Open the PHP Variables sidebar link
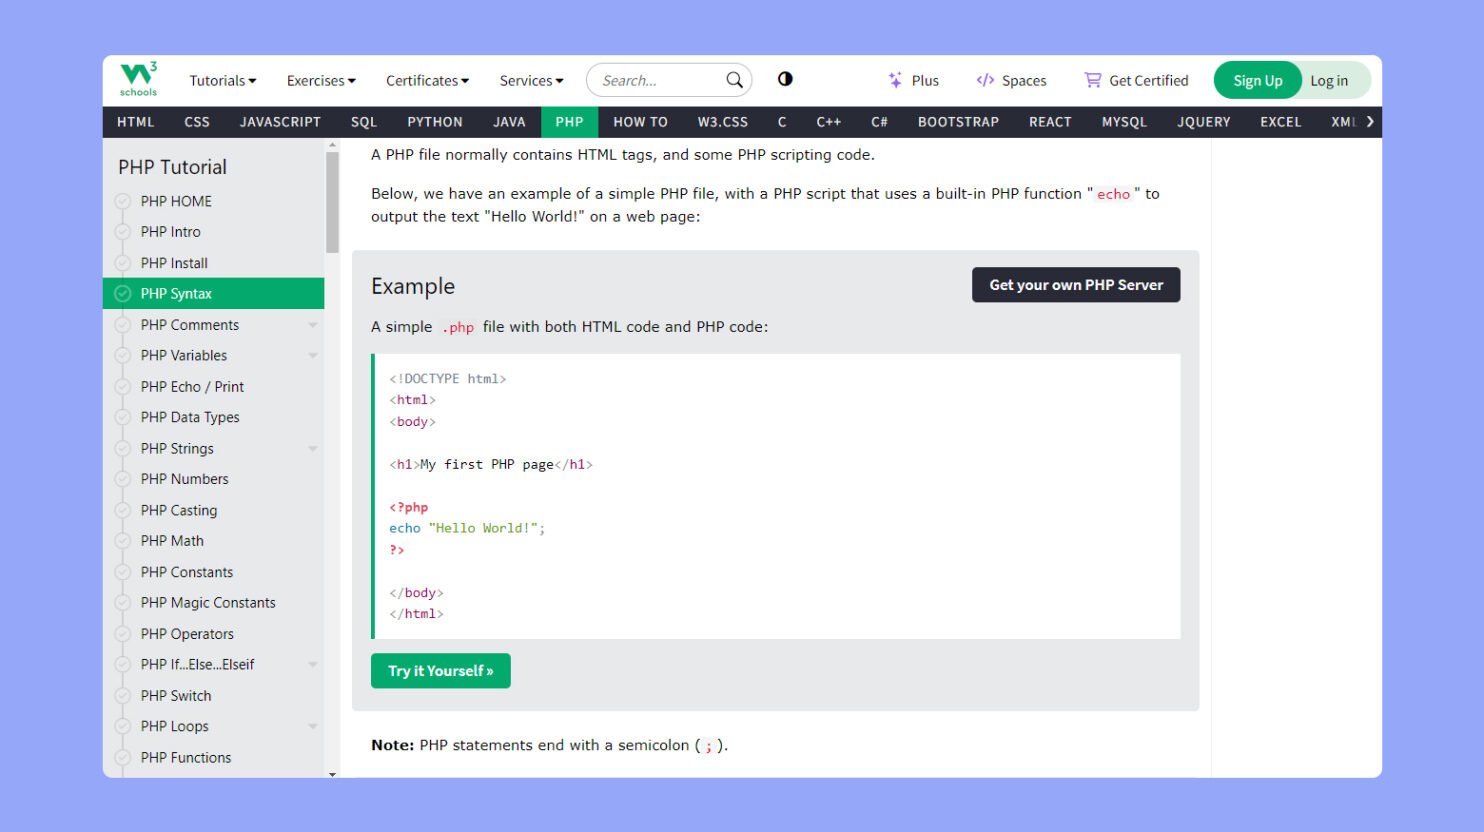This screenshot has width=1484, height=832. (x=184, y=355)
